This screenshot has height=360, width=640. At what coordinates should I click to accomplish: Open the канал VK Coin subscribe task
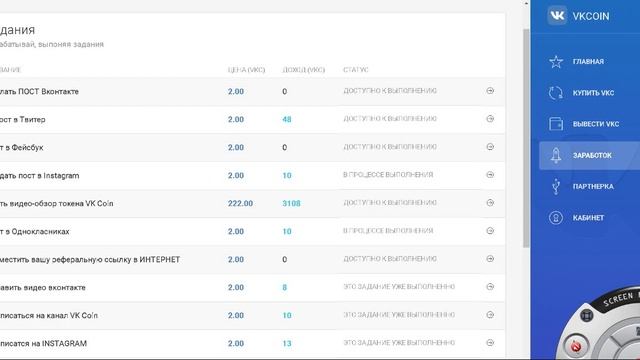point(49,316)
